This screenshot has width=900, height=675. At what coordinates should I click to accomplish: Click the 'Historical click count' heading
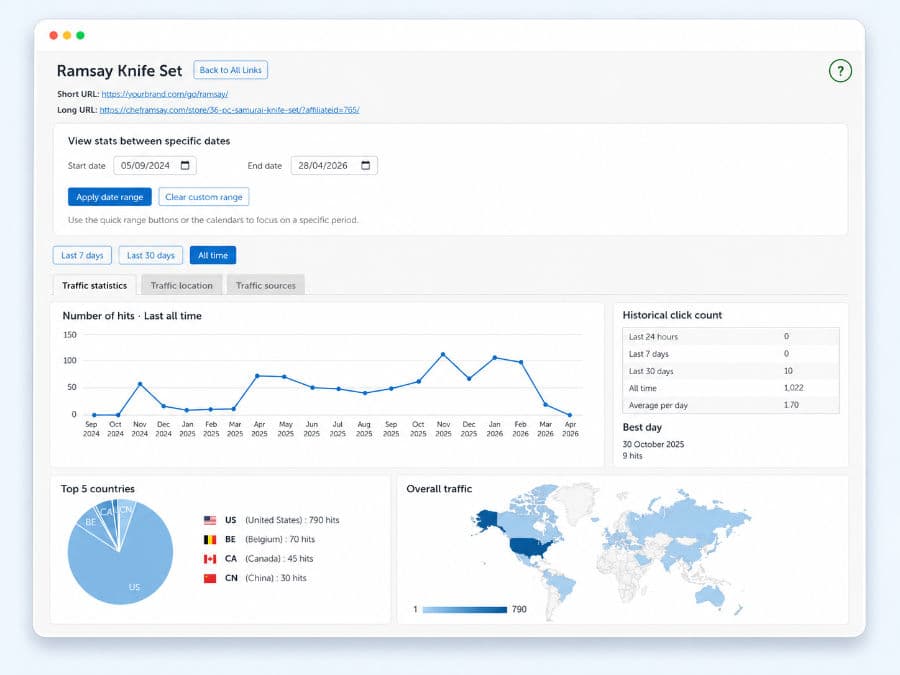[672, 315]
